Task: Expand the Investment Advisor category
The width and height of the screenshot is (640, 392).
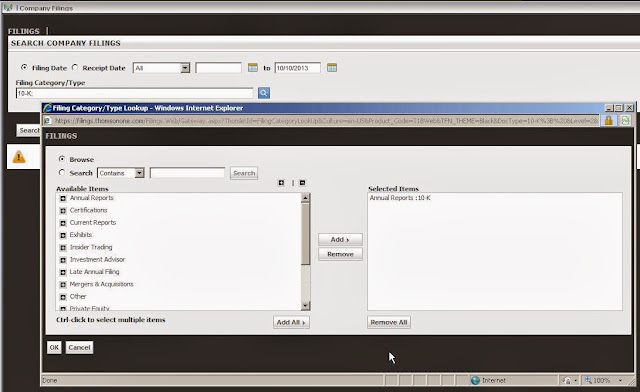Action: (x=63, y=260)
